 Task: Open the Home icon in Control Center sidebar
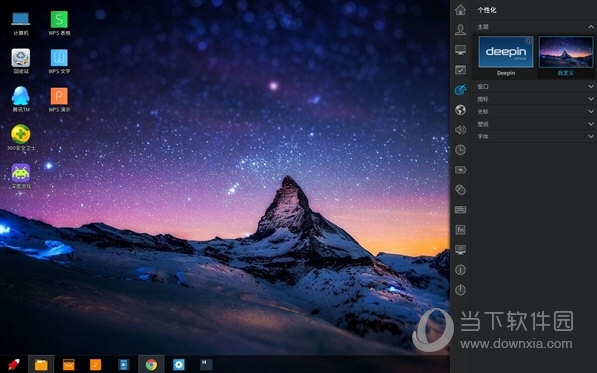[460, 10]
